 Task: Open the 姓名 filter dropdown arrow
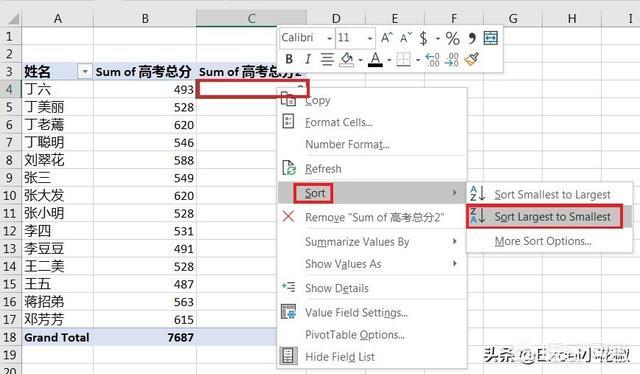[x=84, y=72]
